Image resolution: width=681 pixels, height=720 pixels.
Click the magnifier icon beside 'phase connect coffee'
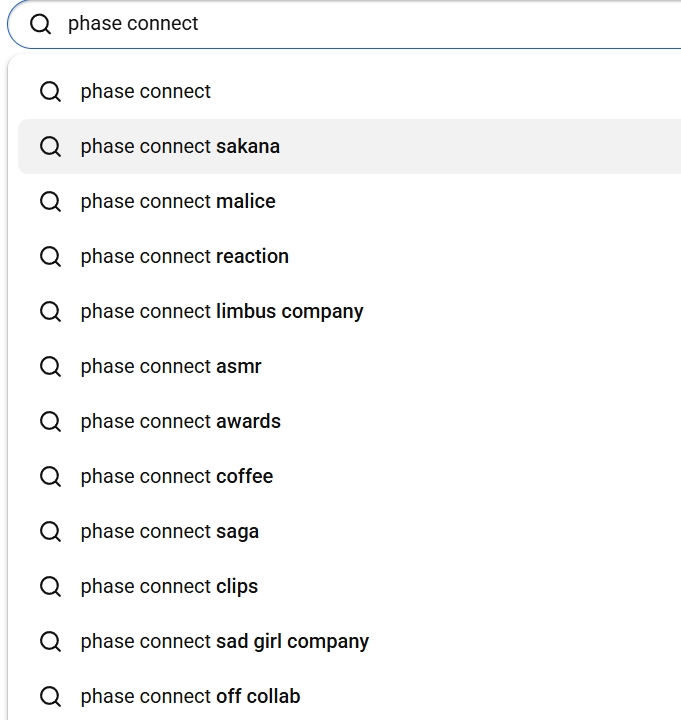pos(50,477)
